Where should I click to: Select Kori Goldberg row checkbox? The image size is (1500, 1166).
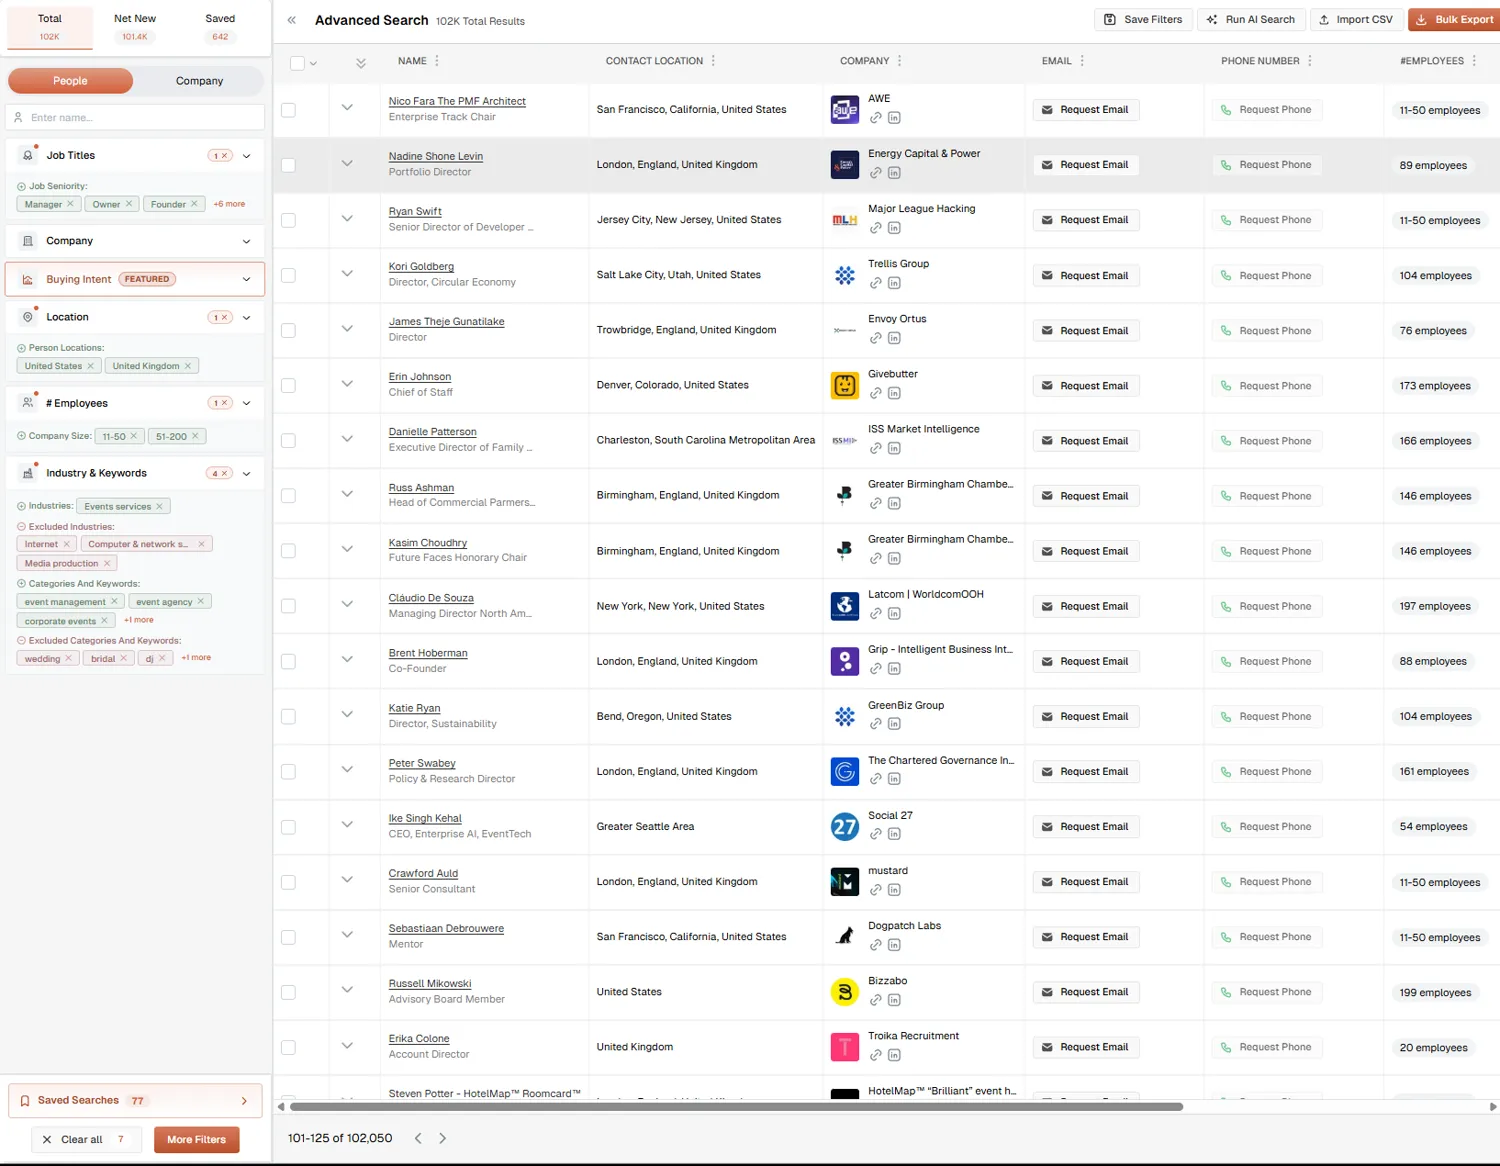pyautogui.click(x=288, y=275)
